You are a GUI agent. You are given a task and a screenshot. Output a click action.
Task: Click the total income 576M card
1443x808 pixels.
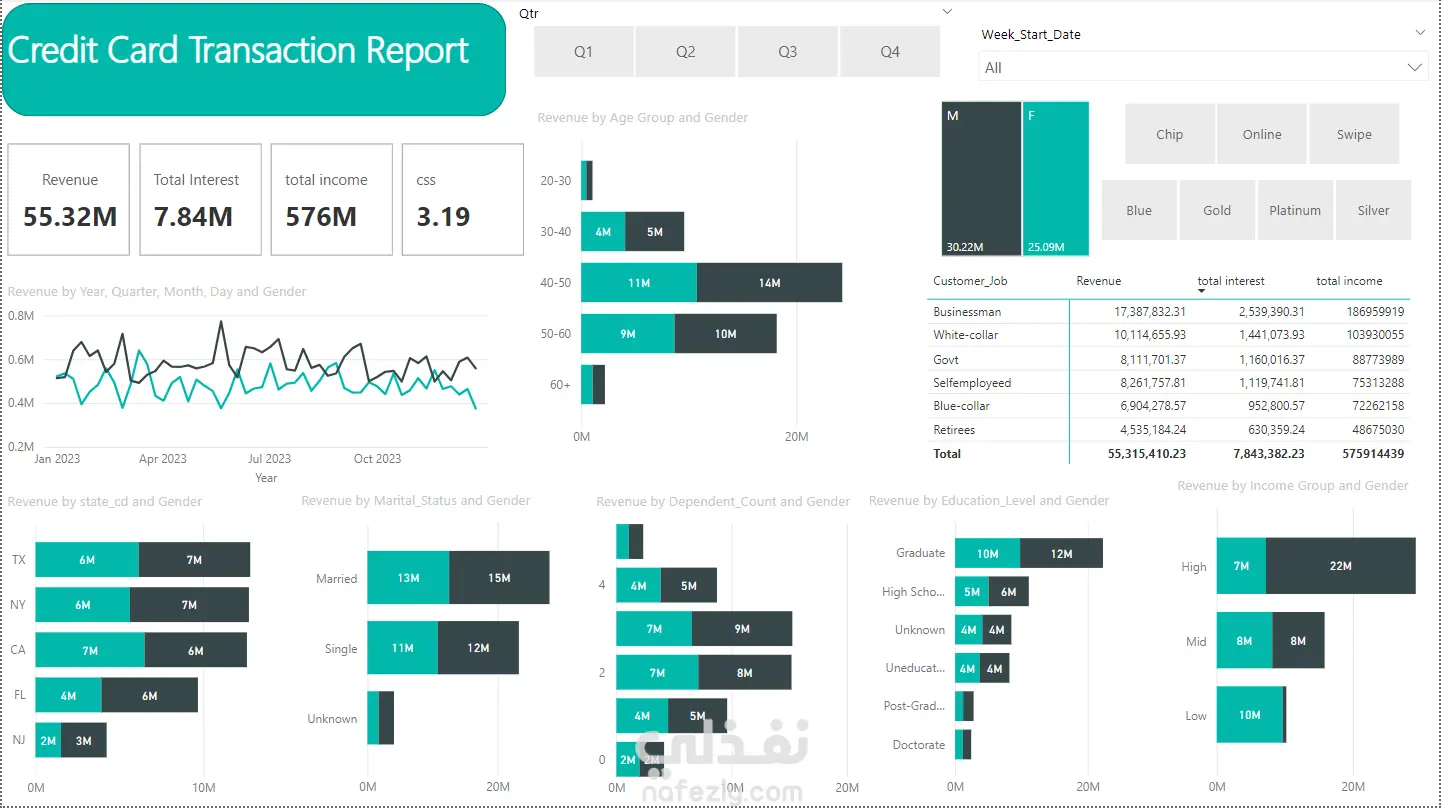331,199
